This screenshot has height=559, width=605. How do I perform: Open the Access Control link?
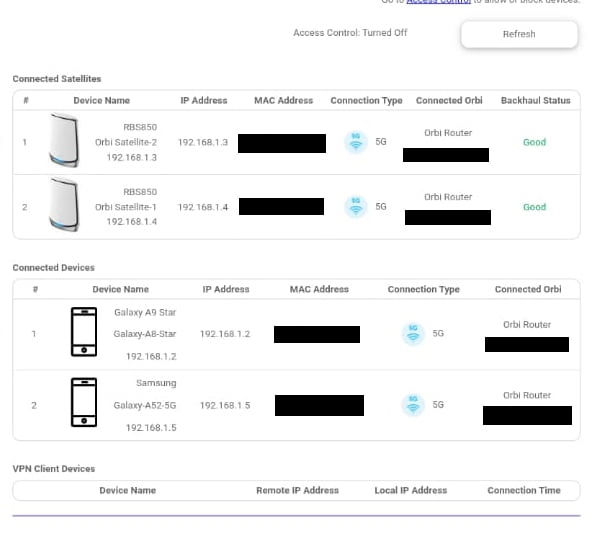(439, 2)
